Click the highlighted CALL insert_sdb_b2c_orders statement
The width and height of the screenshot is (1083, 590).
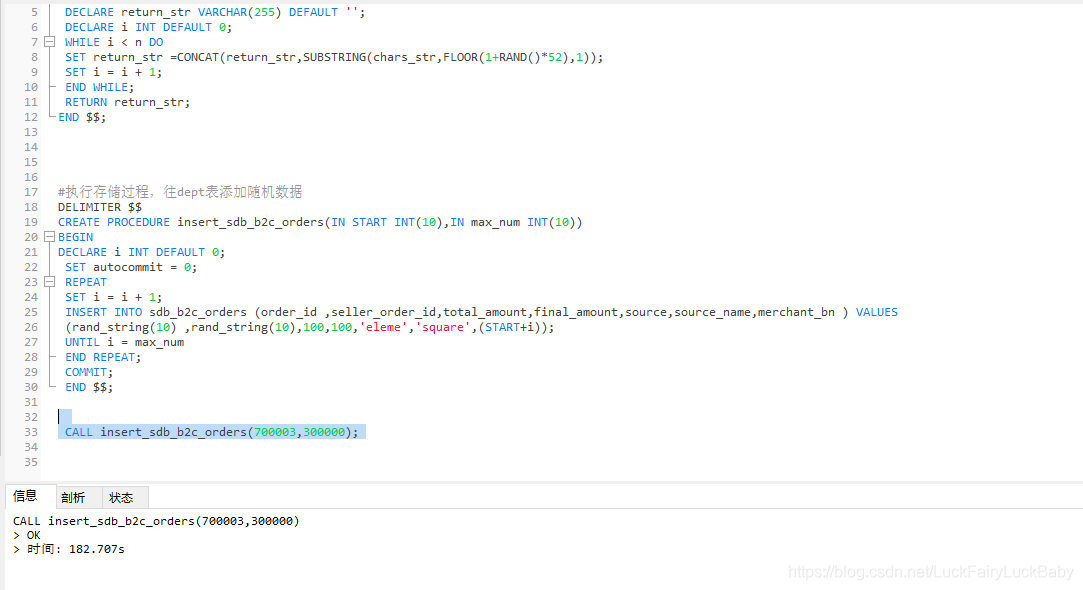(211, 432)
